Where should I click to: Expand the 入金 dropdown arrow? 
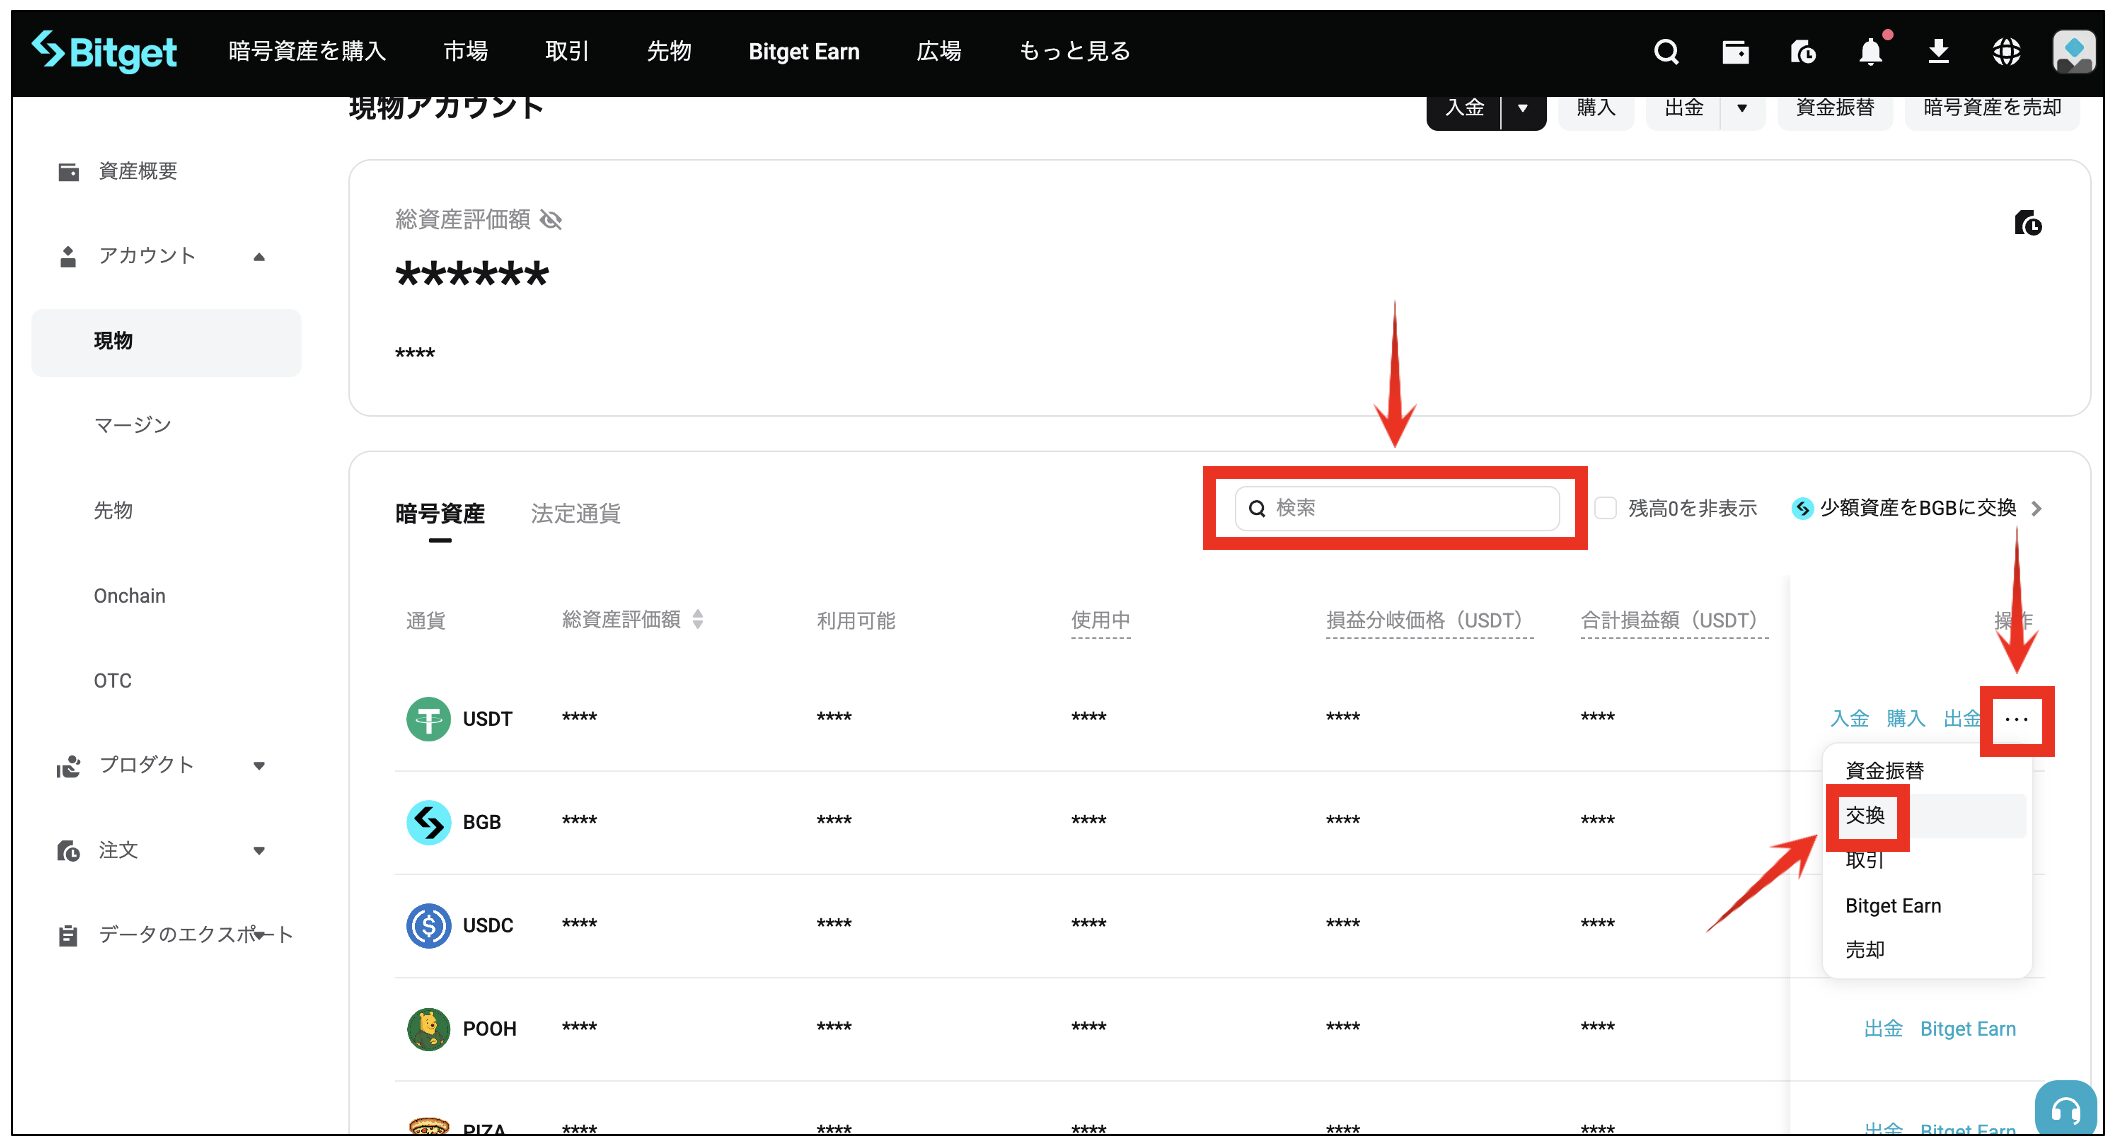pos(1523,108)
